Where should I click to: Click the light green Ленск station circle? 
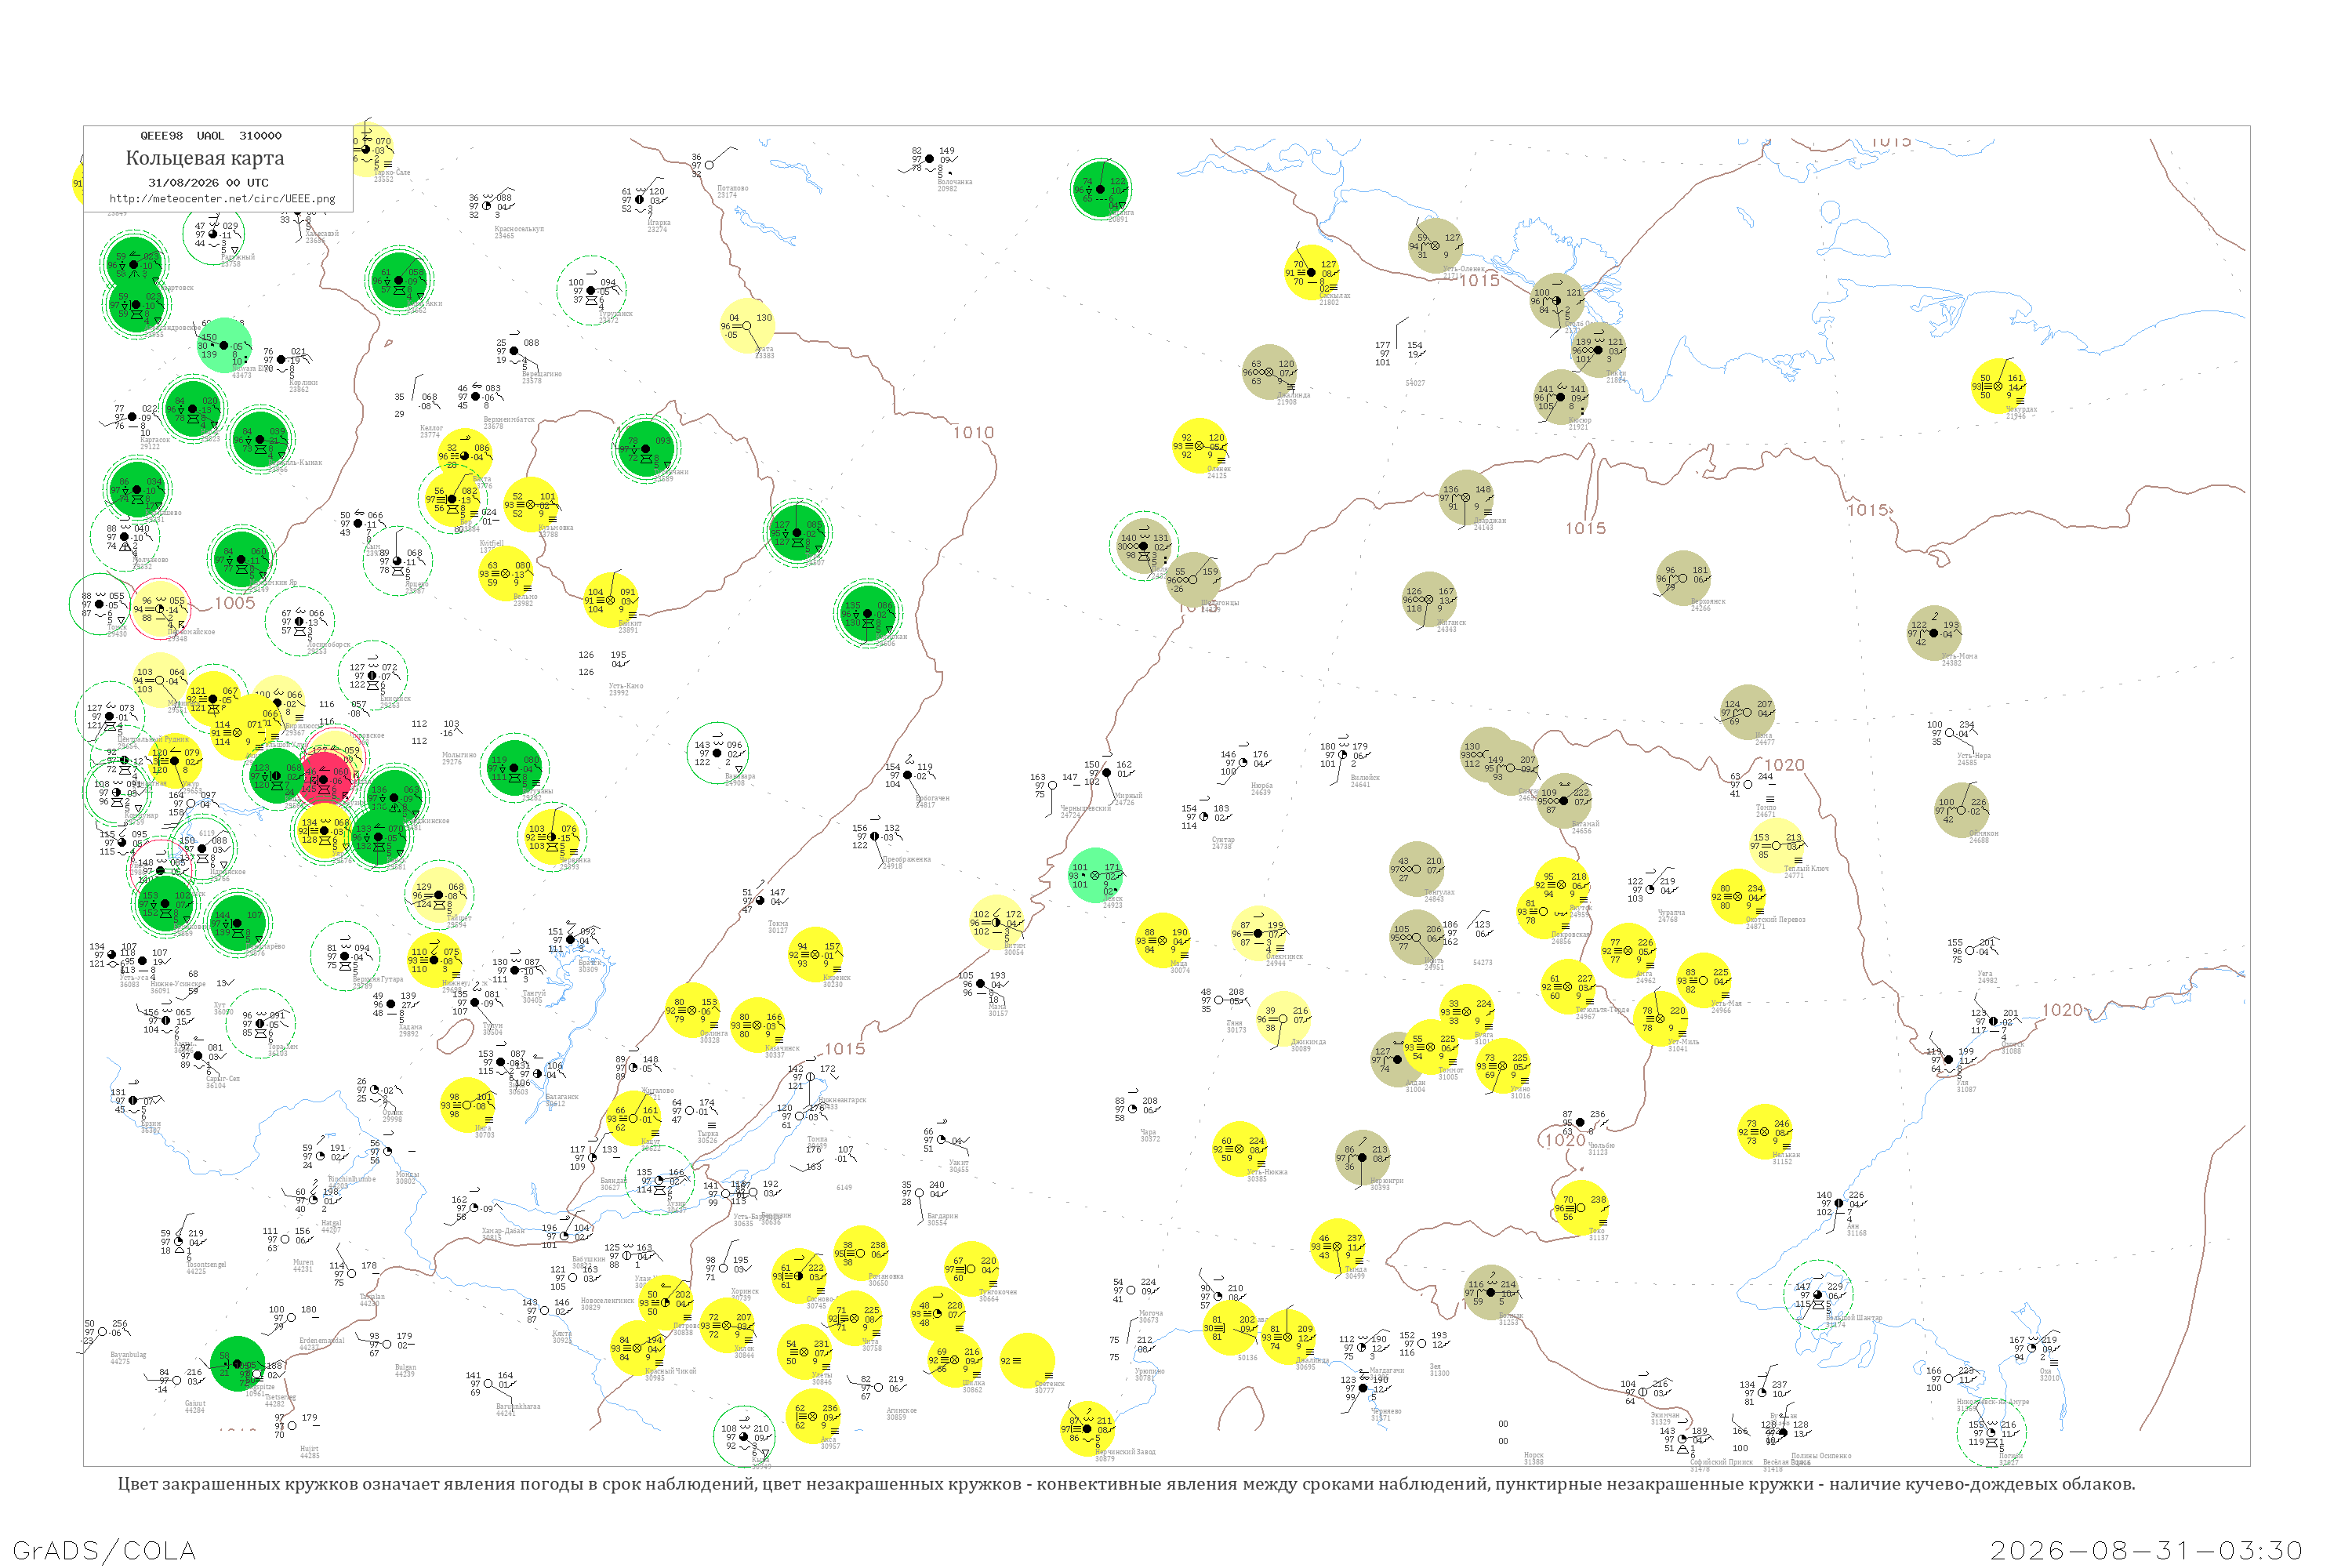click(x=1096, y=875)
